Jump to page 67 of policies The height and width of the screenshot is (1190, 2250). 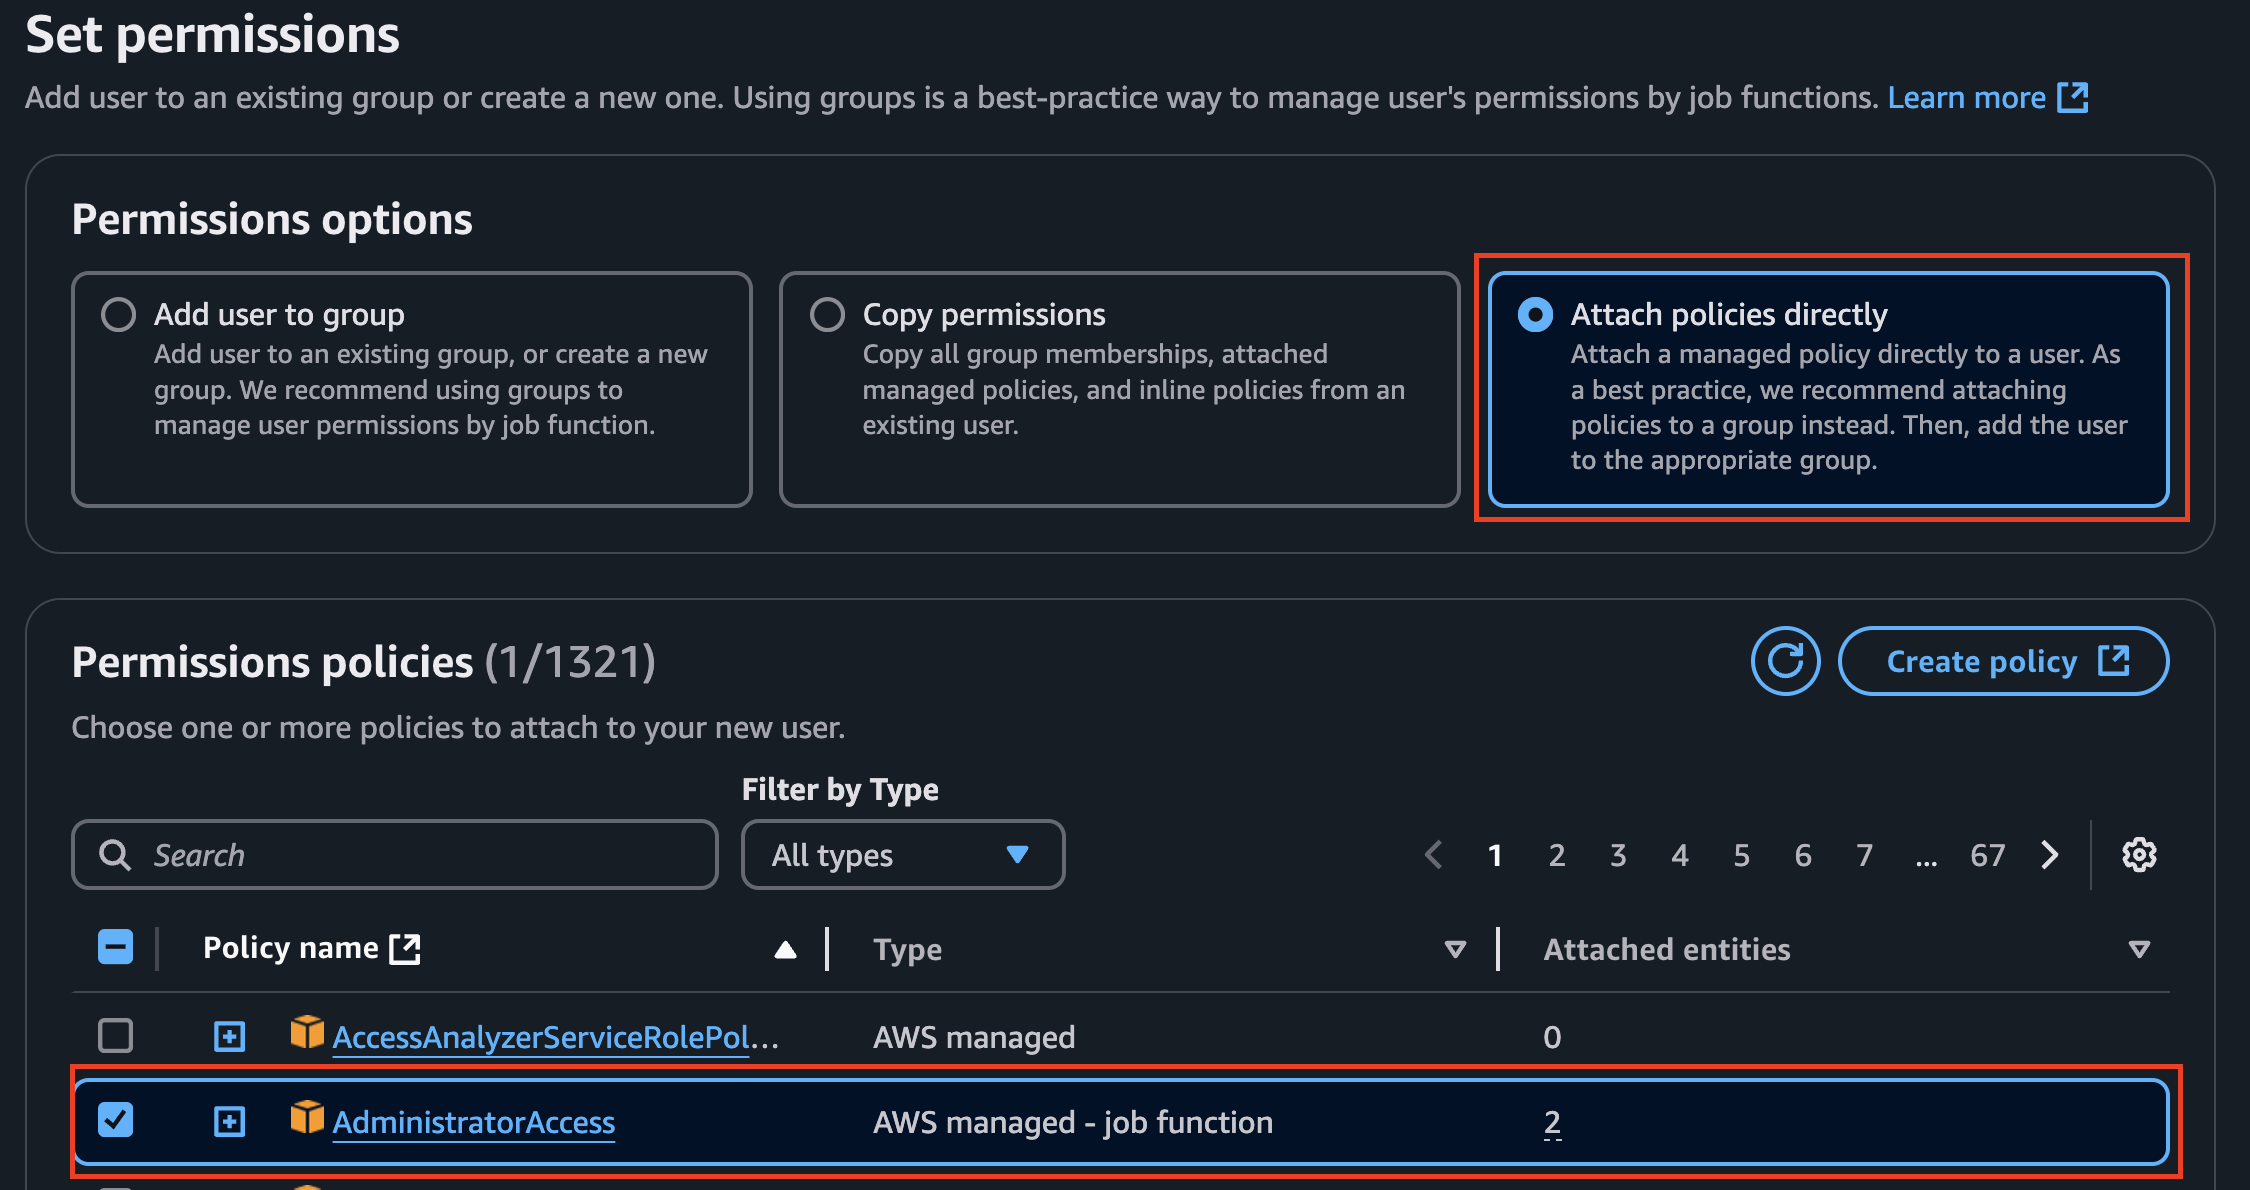[1988, 855]
